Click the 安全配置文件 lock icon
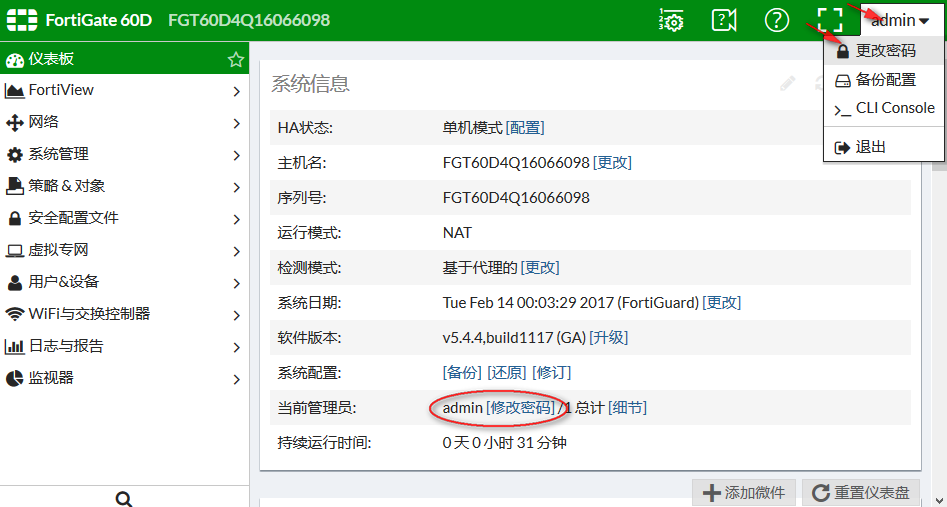Image resolution: width=947 pixels, height=507 pixels. tap(14, 218)
